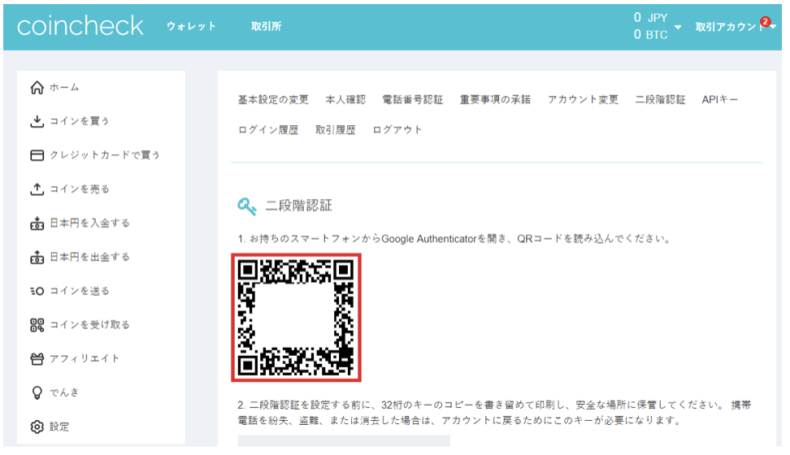The height and width of the screenshot is (455, 790).
Task: Open the ログイン履歴 tab
Action: [x=268, y=130]
